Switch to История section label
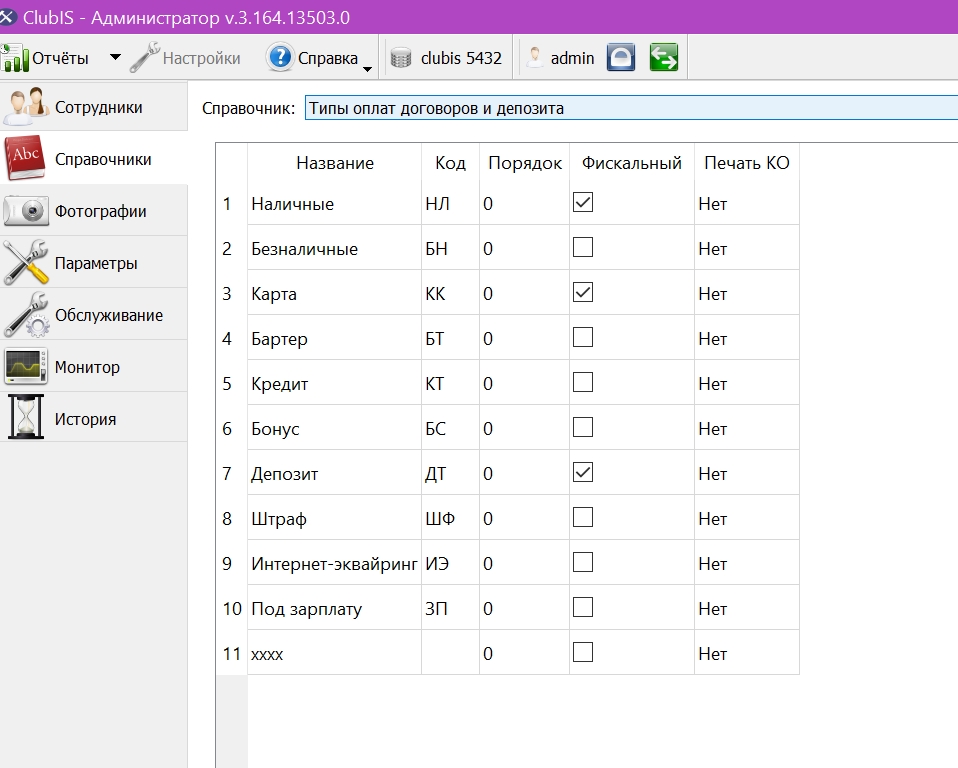 pos(86,419)
